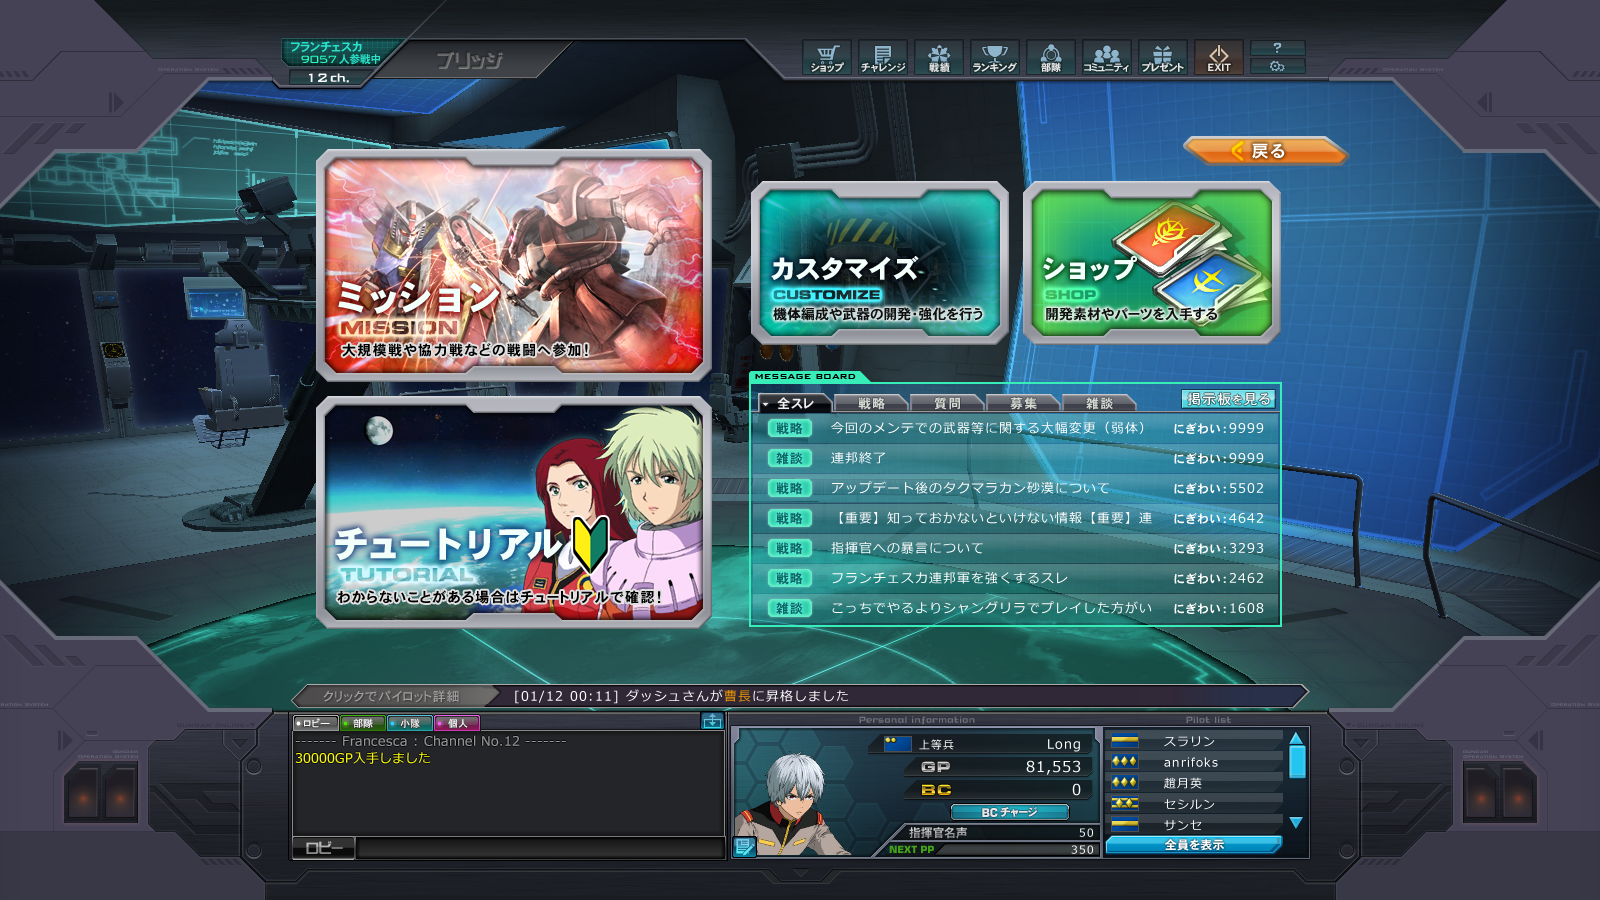
Task: Open the shop cart icon in top toolbar
Action: click(x=827, y=57)
